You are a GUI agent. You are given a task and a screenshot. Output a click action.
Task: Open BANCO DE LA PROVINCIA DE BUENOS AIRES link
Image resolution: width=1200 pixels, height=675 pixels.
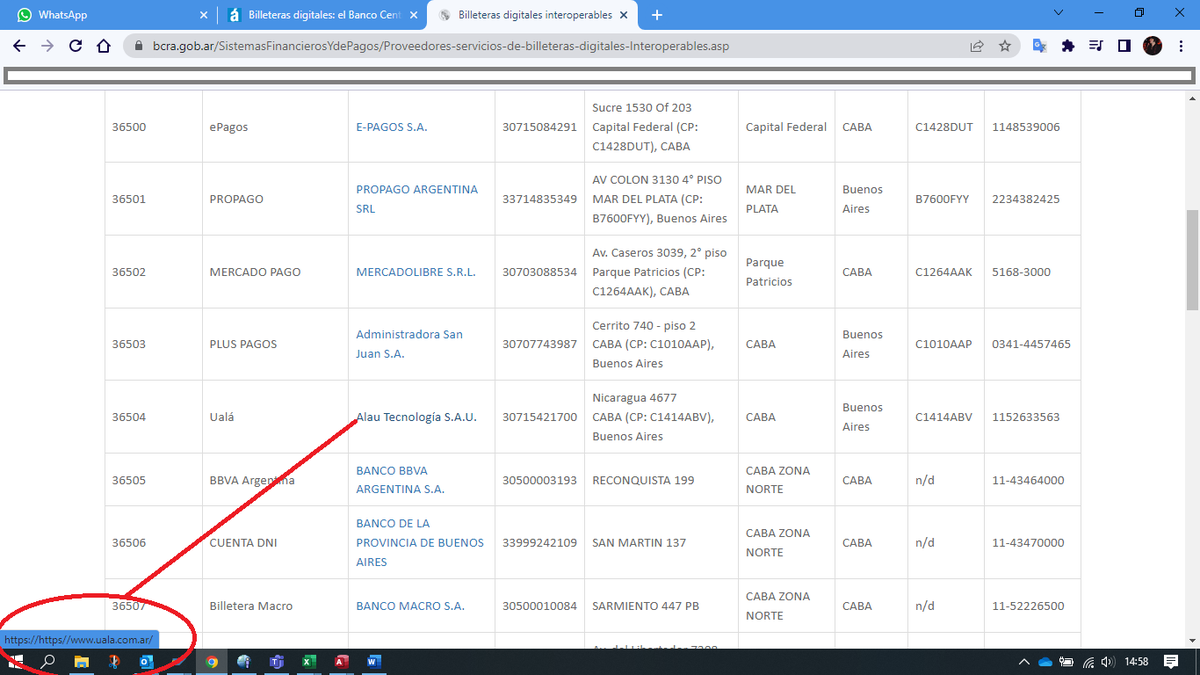pyautogui.click(x=420, y=543)
